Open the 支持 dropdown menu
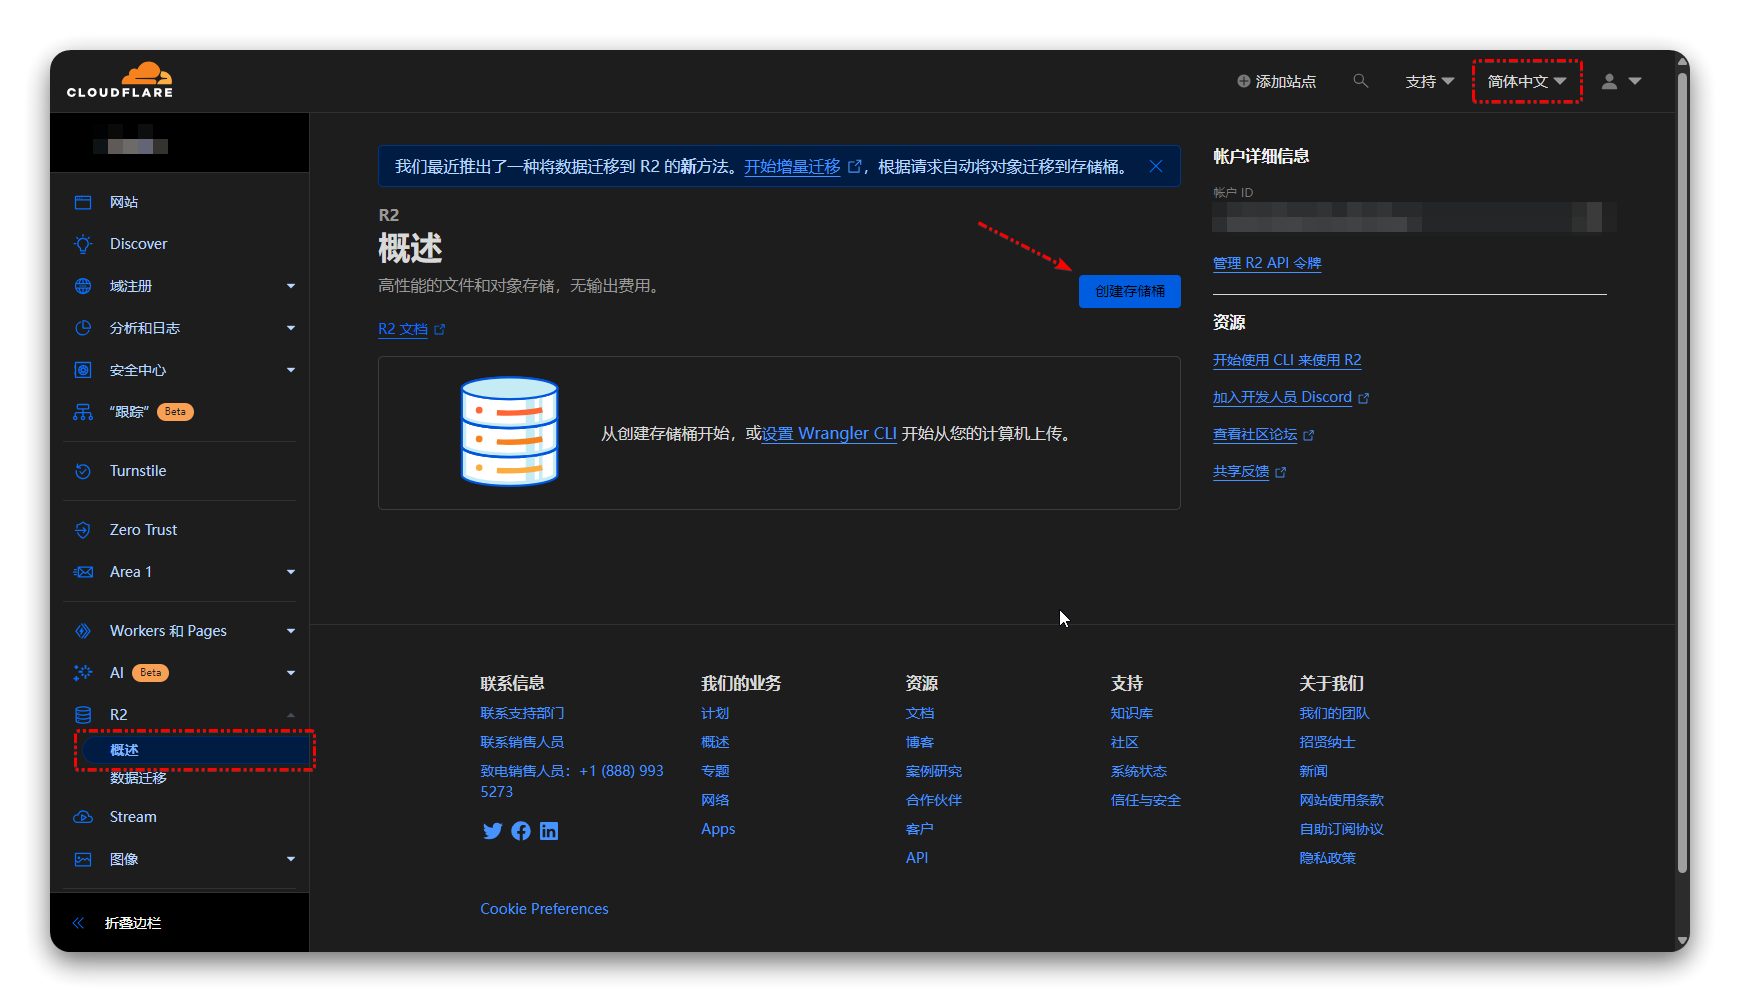Screen dimensions: 1740x1002 tap(1429, 81)
